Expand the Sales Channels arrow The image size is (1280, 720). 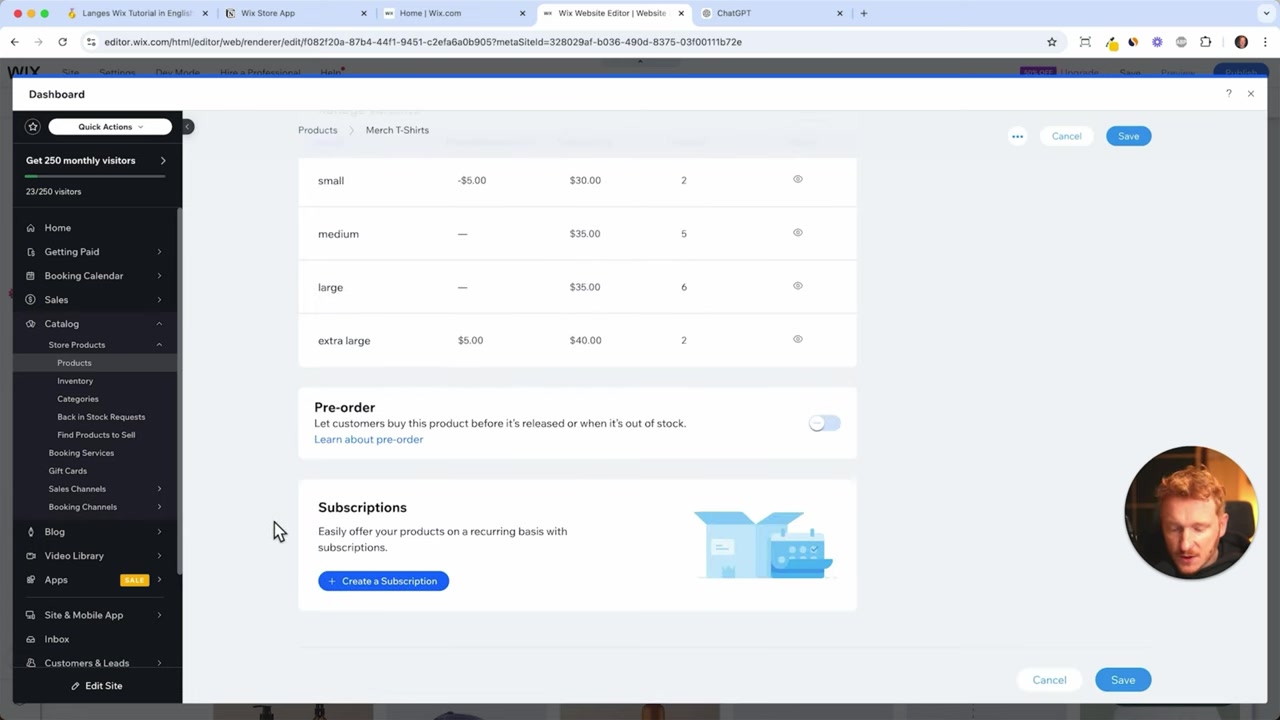[159, 489]
